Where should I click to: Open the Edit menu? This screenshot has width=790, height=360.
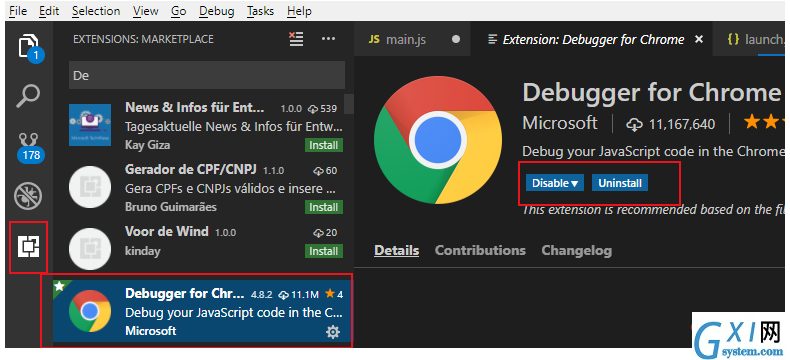[49, 11]
